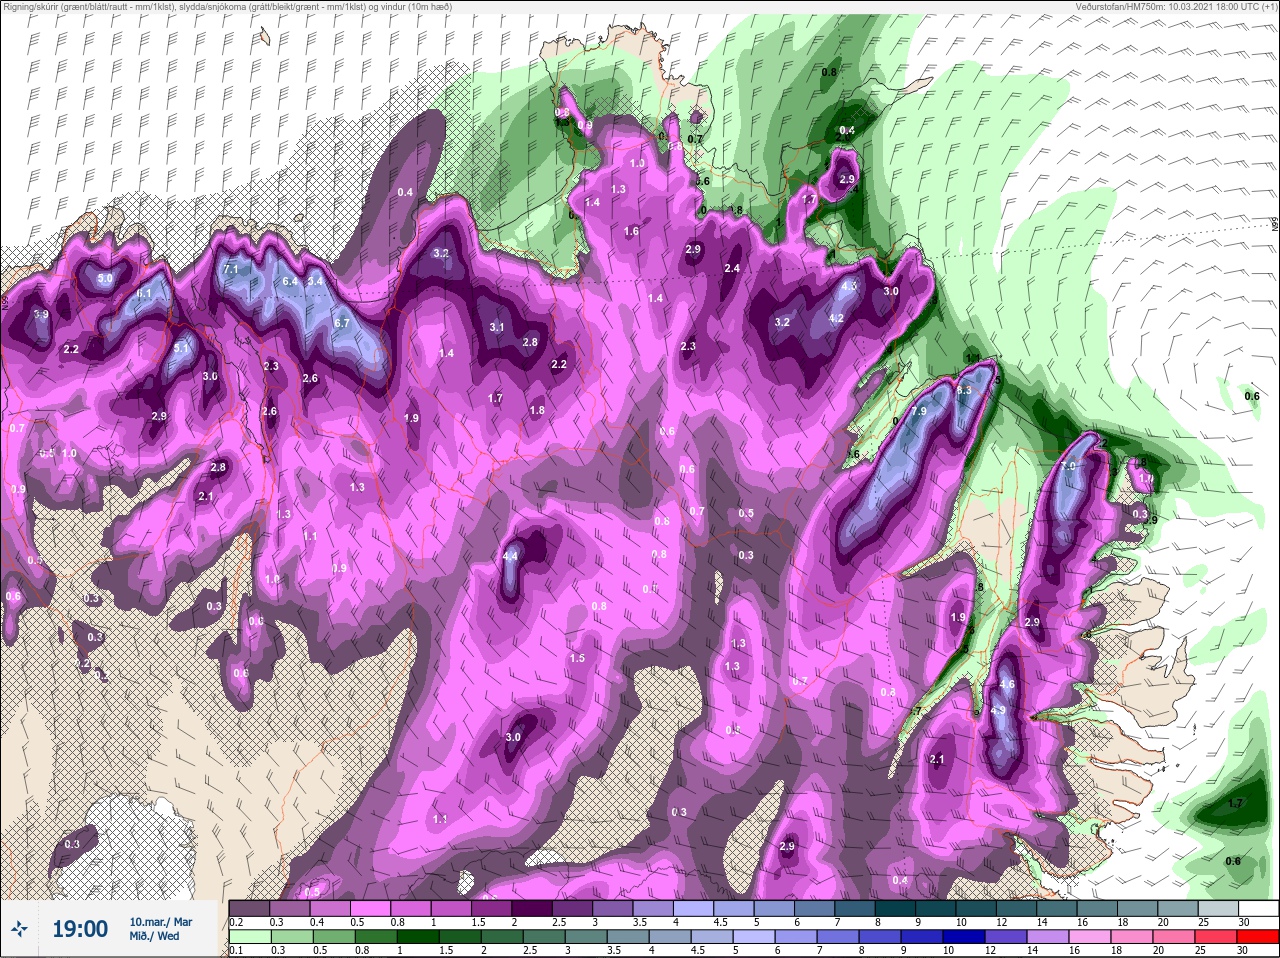1280x958 pixels.
Task: Click the 7.9 precipitation value label
Action: click(919, 412)
